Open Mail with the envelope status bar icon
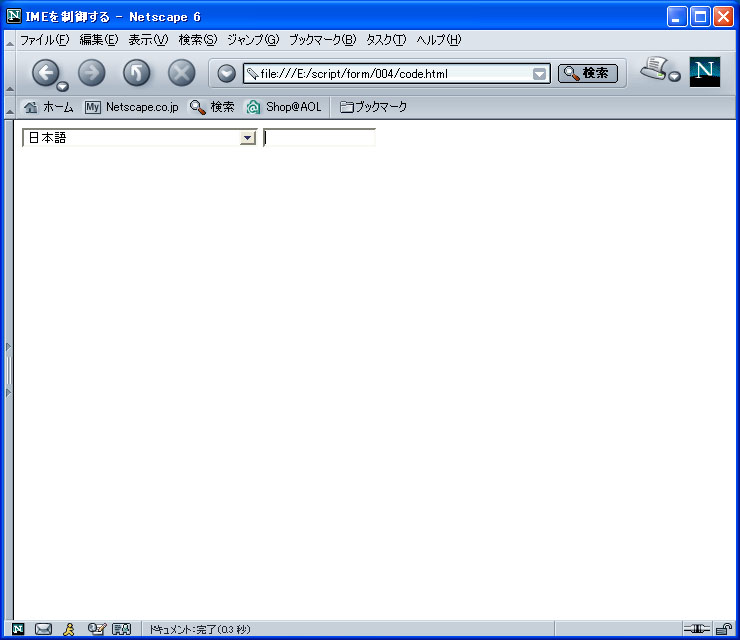 (43, 629)
